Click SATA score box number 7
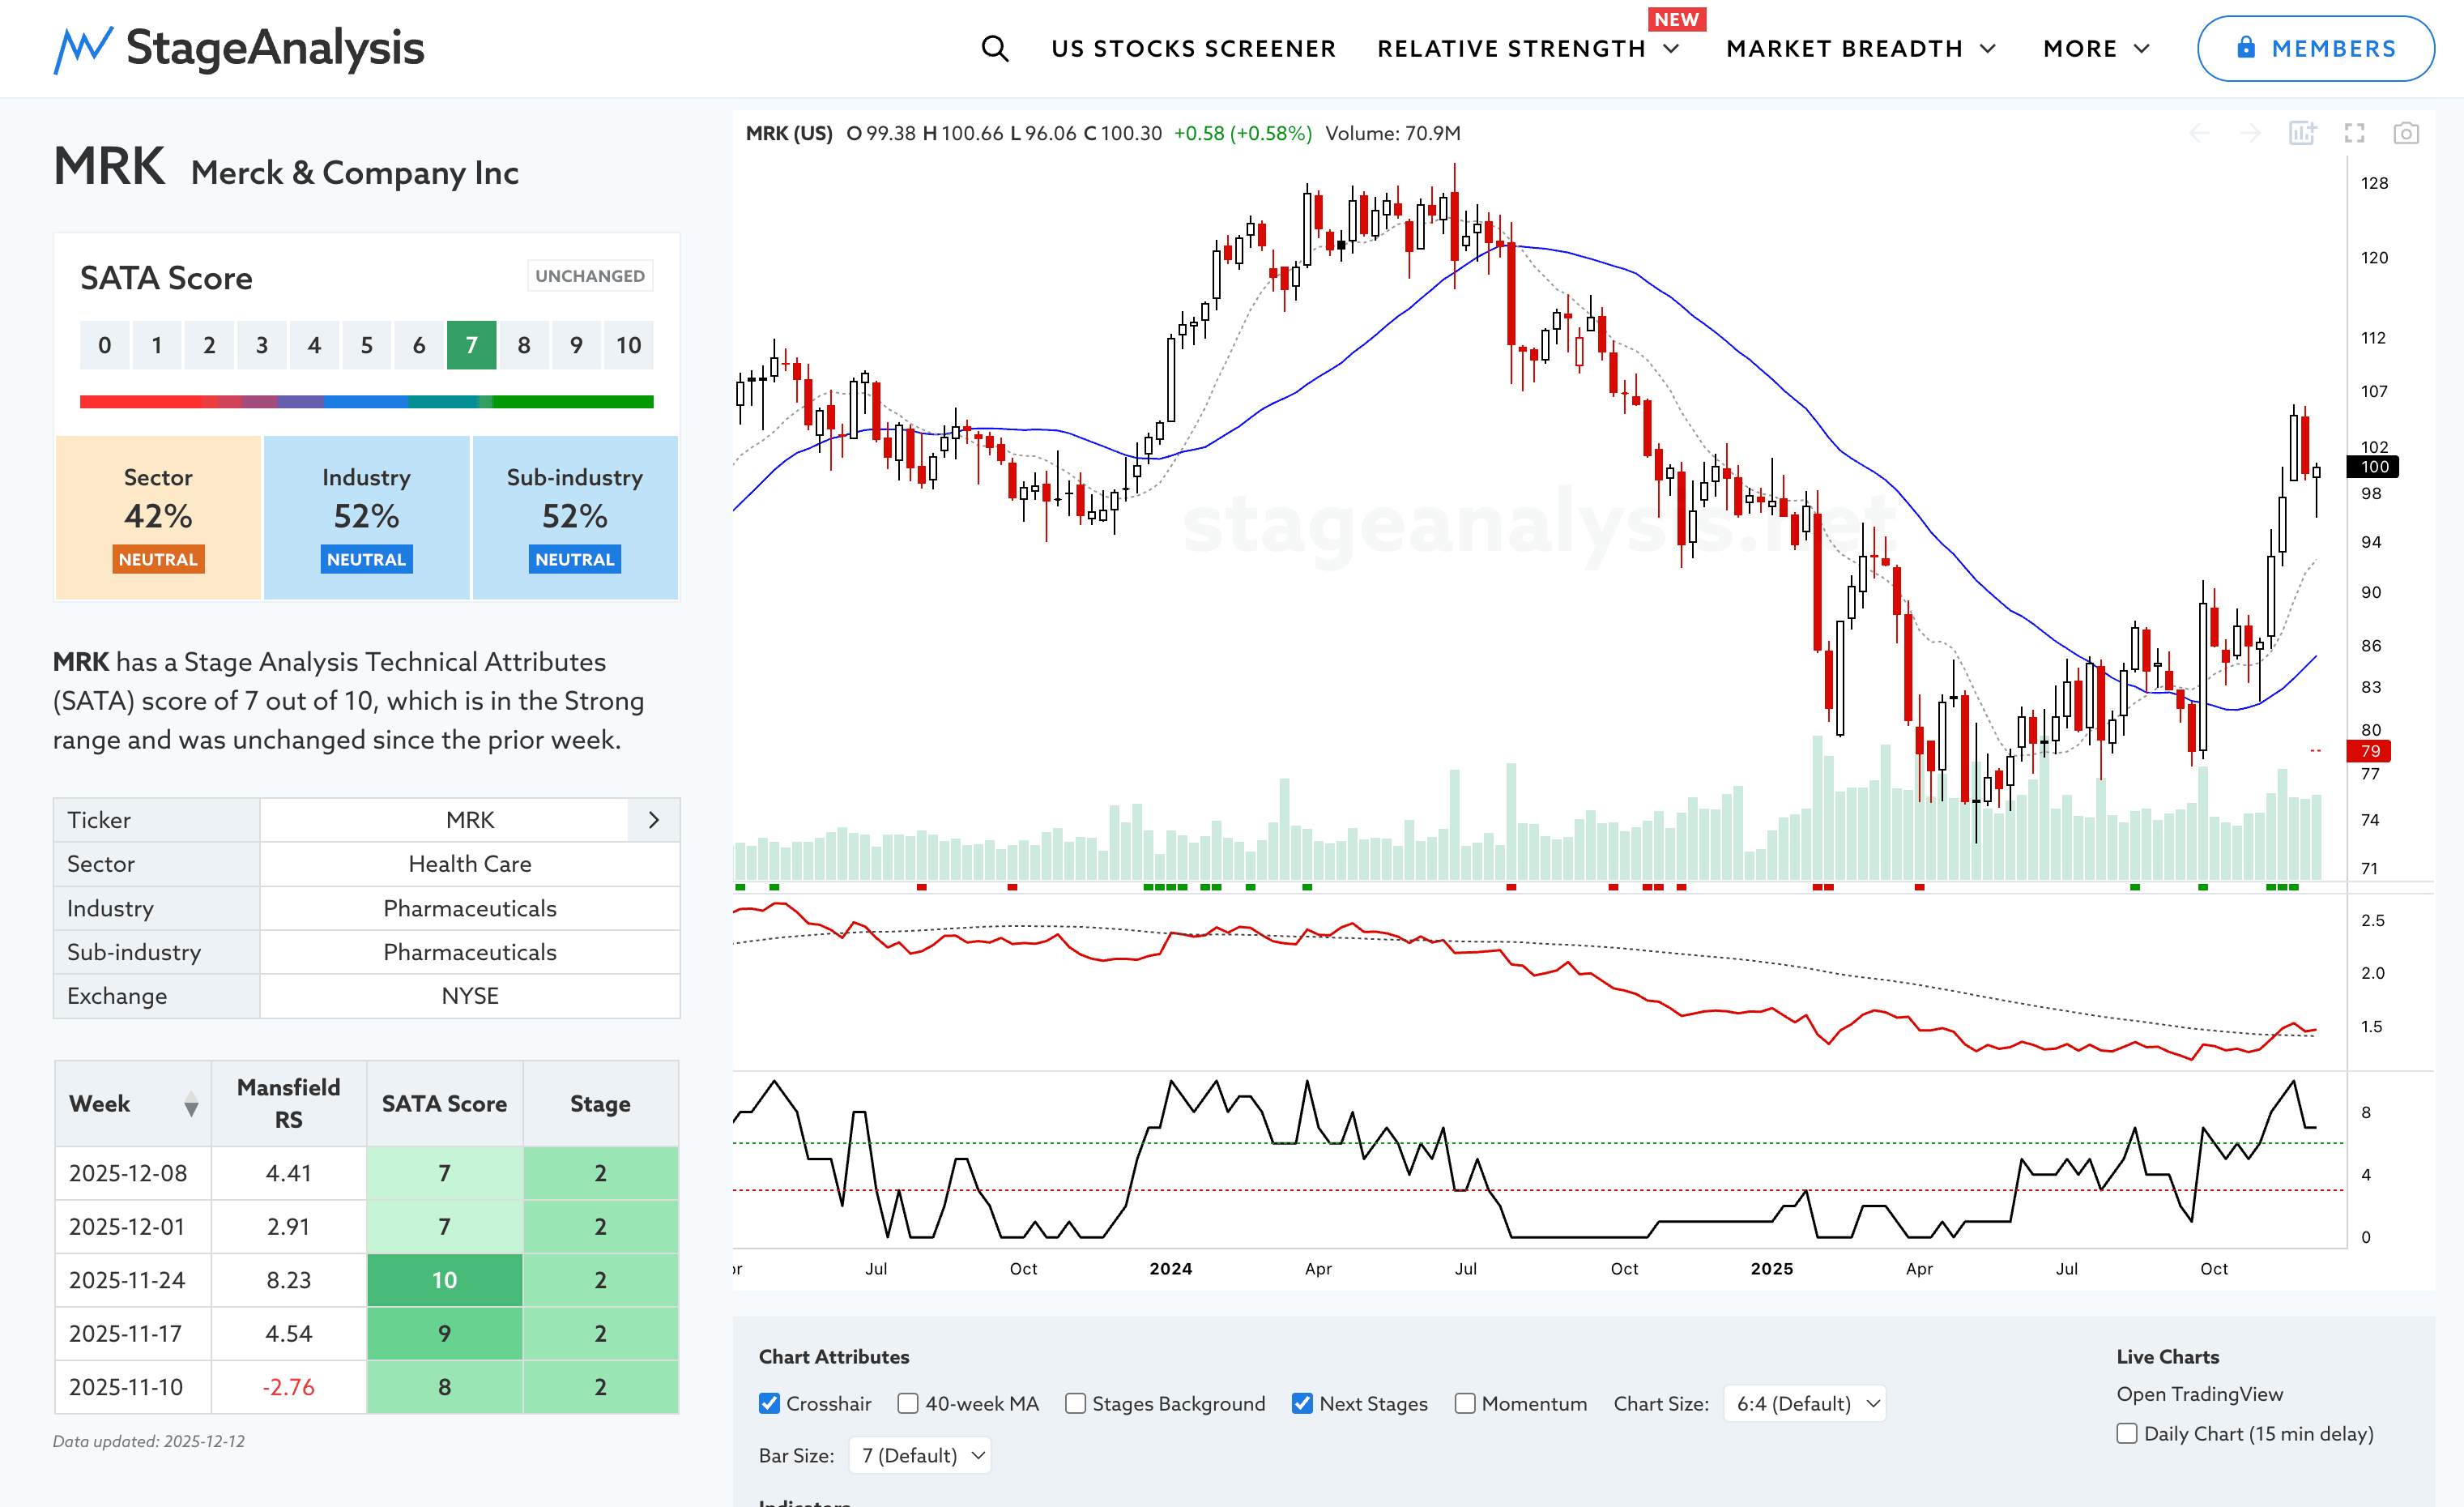 pos(471,345)
